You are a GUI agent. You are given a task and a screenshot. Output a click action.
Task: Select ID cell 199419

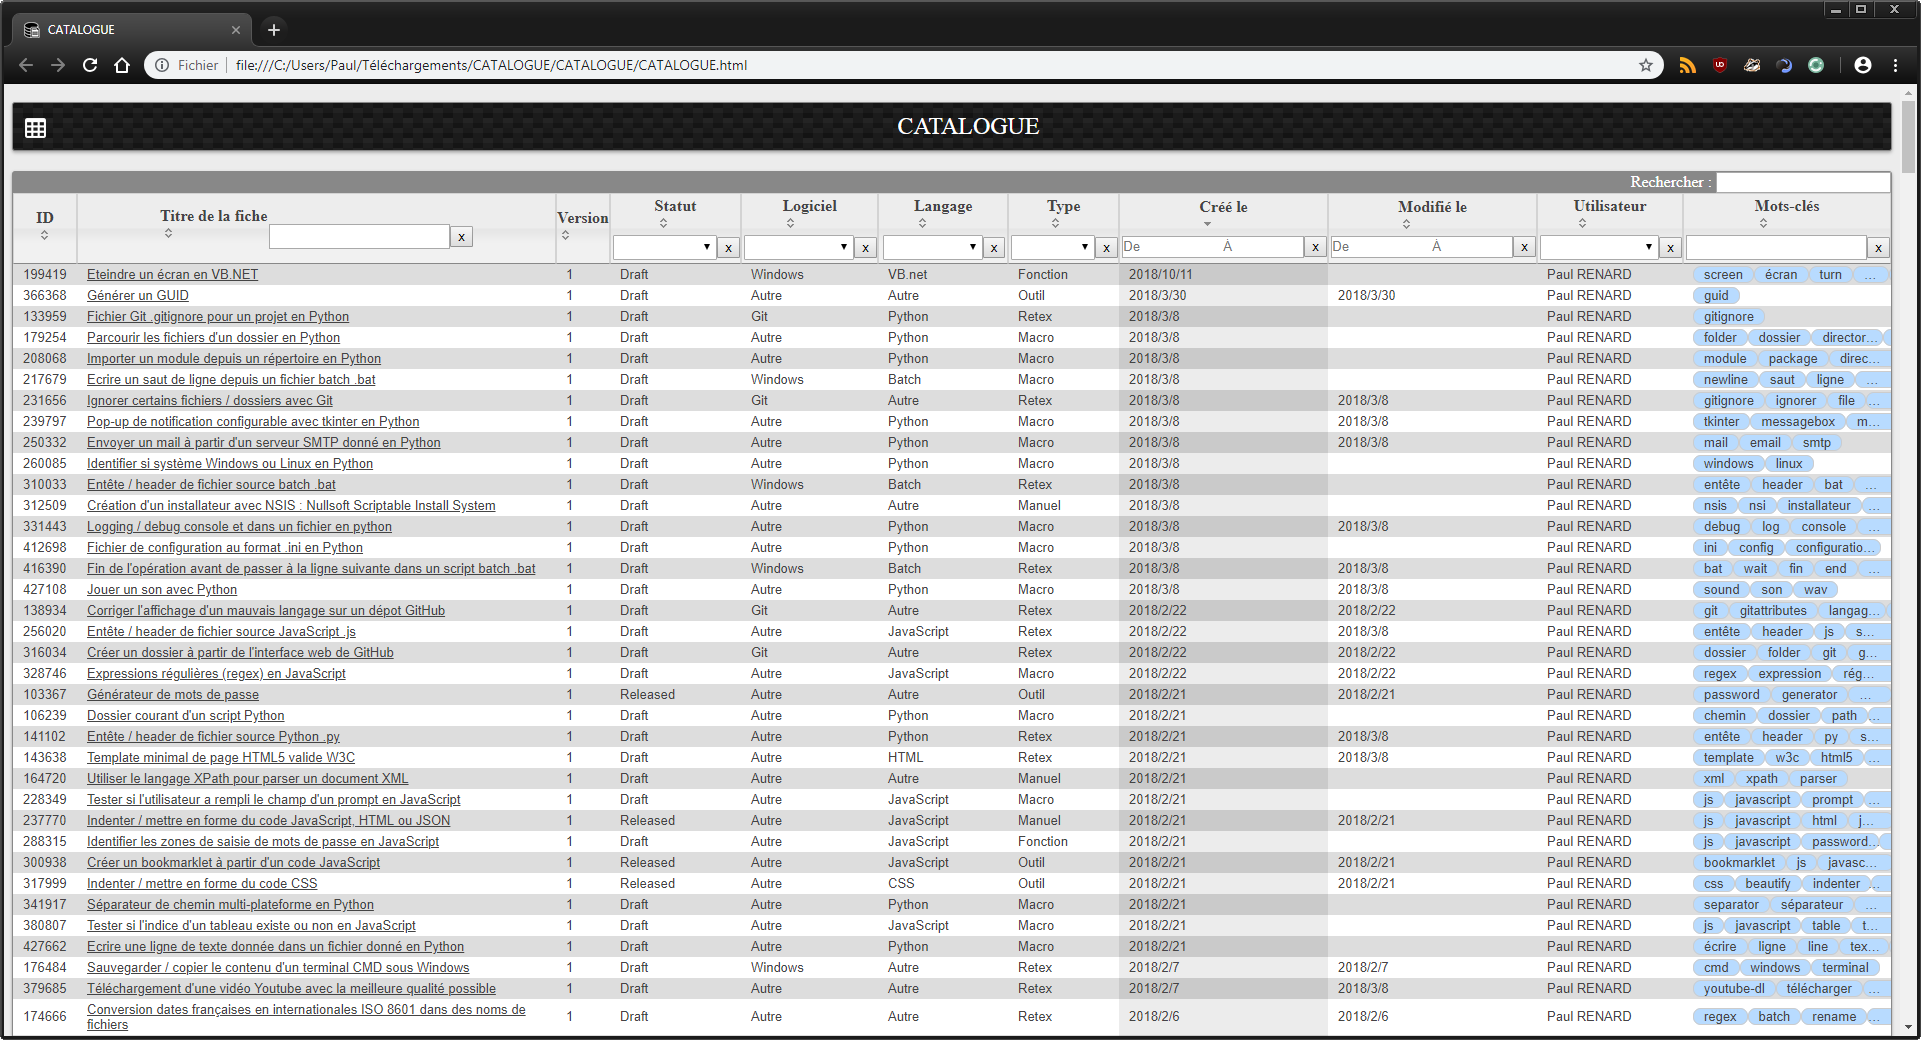click(x=45, y=274)
